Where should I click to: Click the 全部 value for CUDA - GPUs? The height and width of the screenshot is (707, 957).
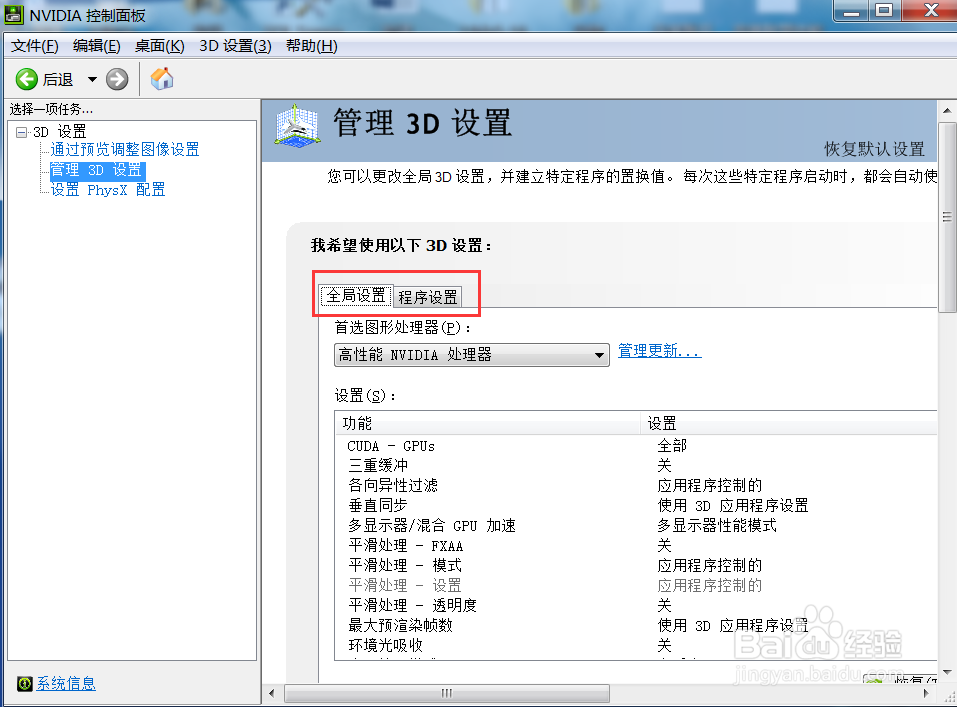coord(672,446)
